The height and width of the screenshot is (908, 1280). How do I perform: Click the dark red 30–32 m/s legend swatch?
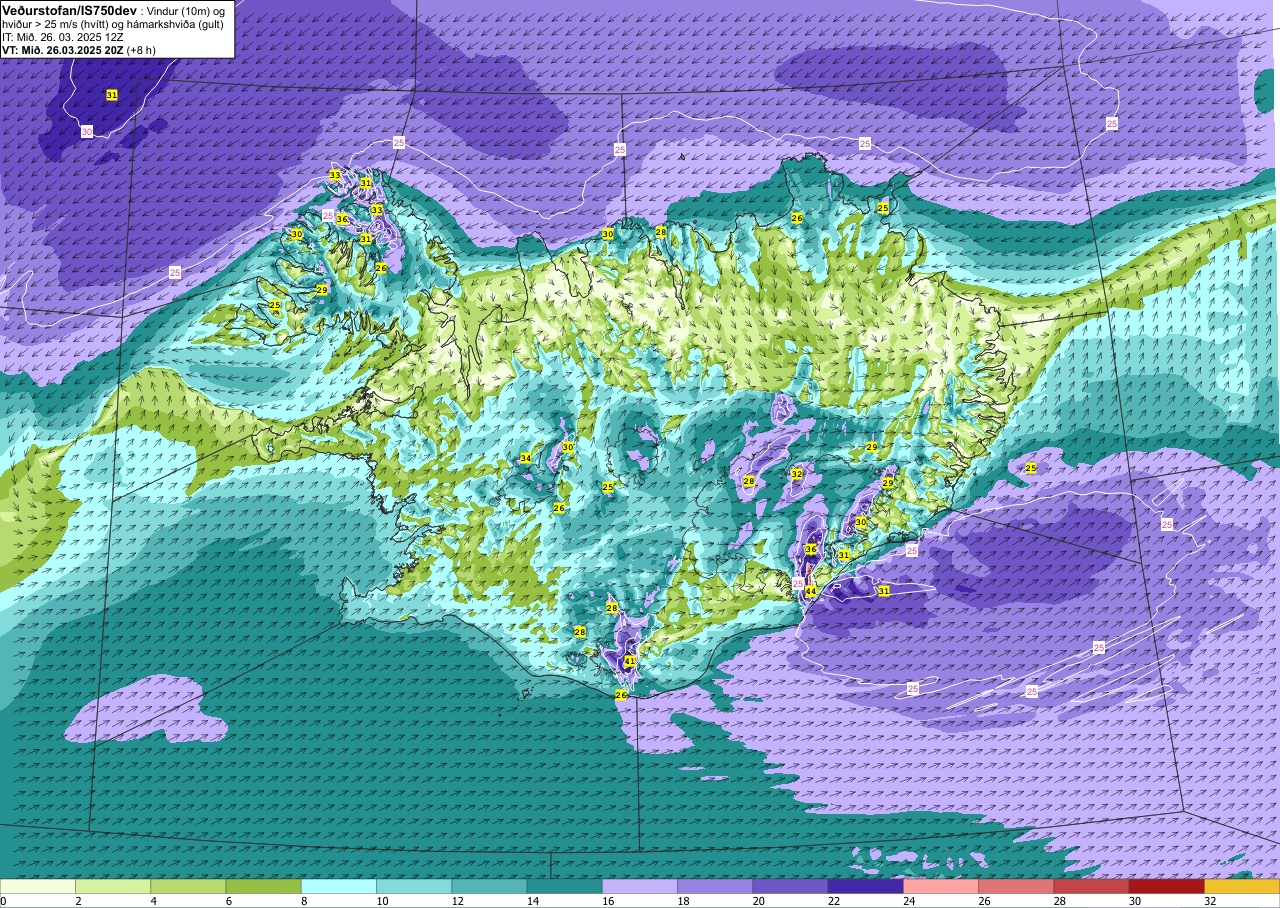(x=1166, y=887)
